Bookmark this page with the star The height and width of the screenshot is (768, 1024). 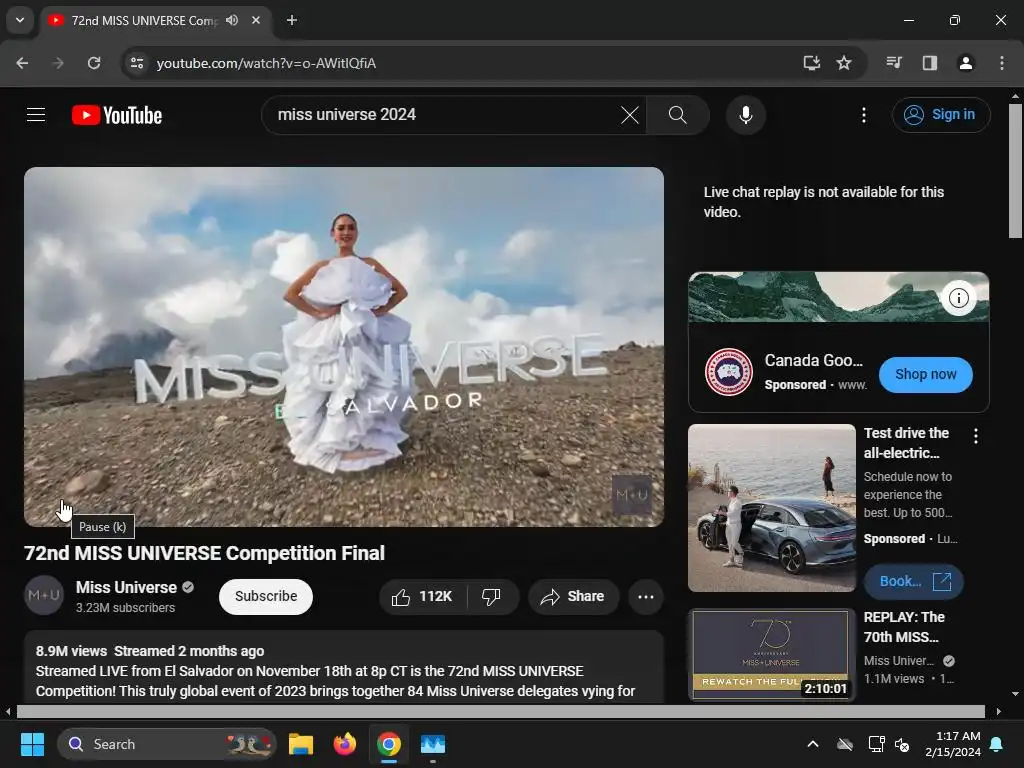844,63
